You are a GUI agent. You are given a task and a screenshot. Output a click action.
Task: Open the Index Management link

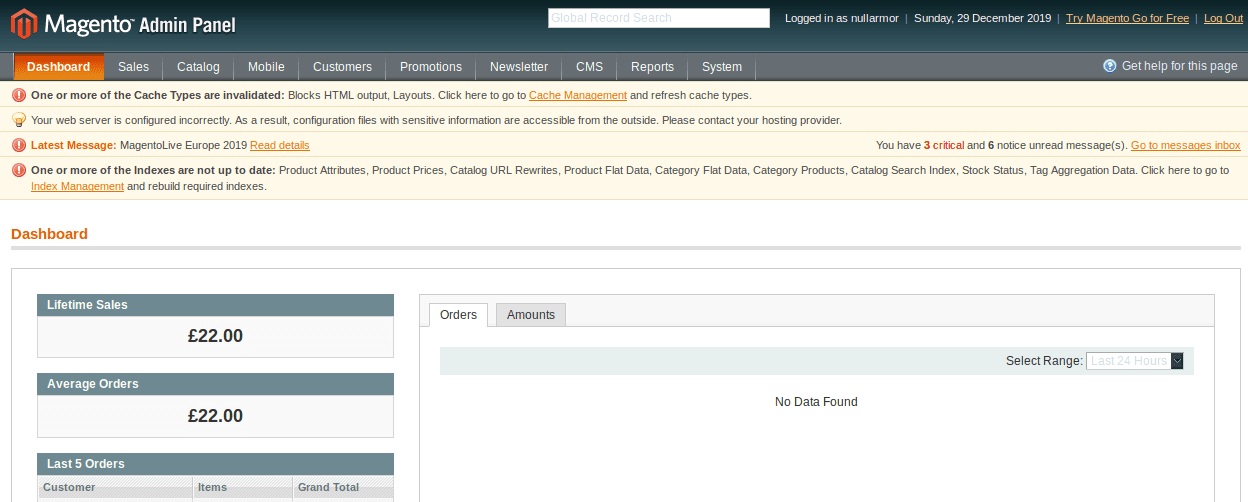click(x=78, y=186)
